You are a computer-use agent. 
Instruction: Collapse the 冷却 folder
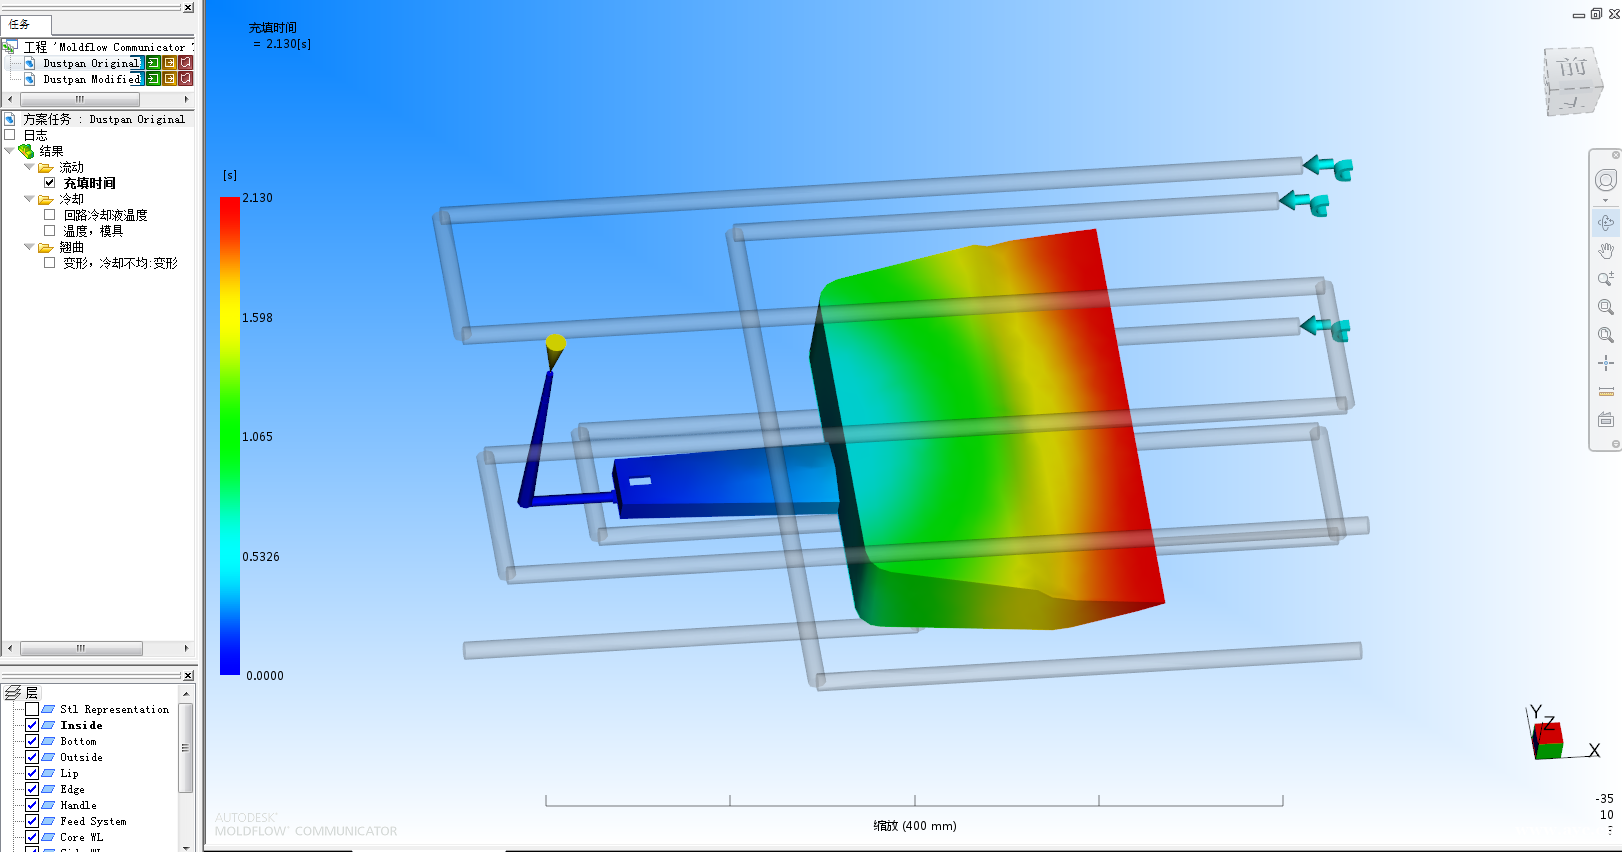coord(29,199)
